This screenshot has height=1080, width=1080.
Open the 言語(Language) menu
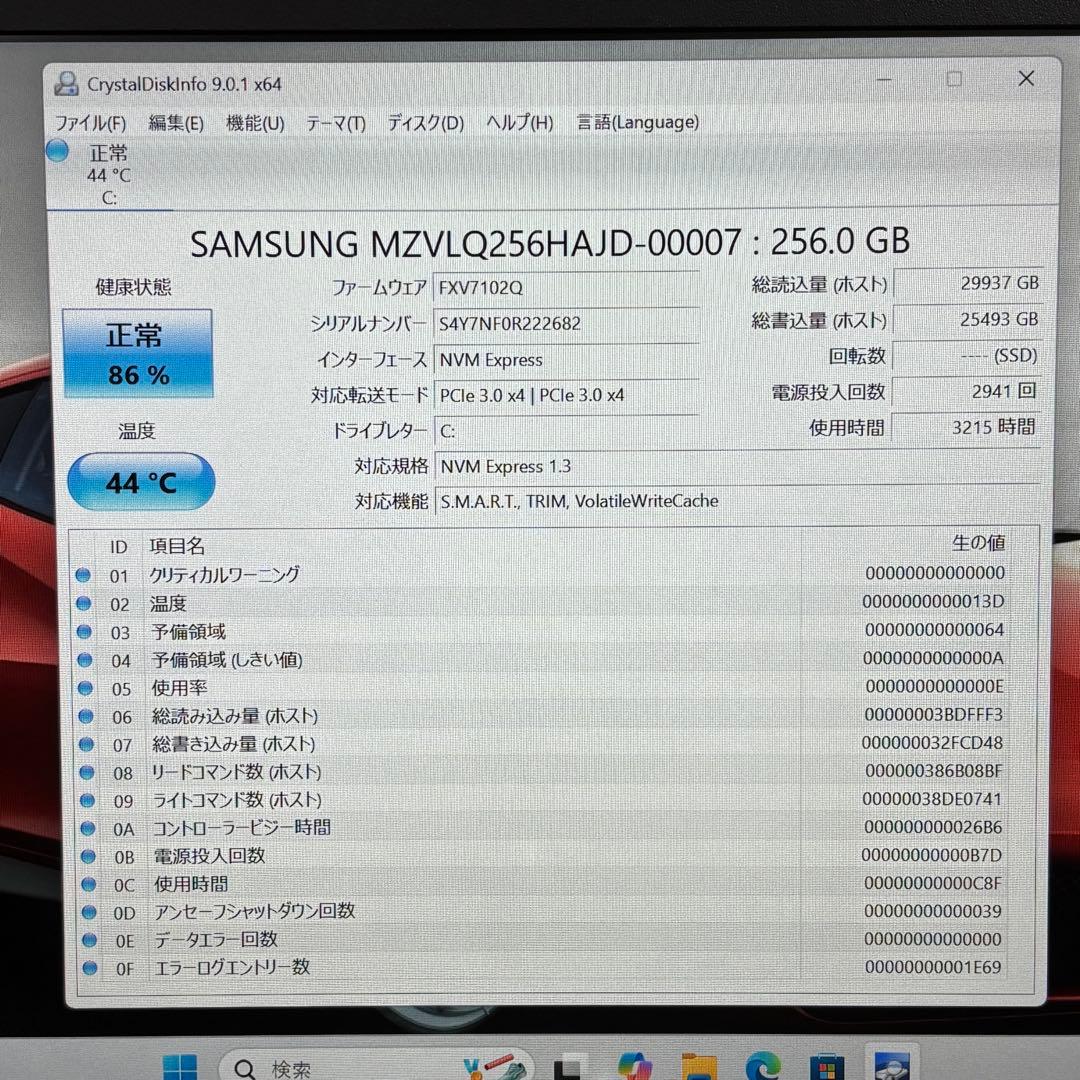pos(637,122)
